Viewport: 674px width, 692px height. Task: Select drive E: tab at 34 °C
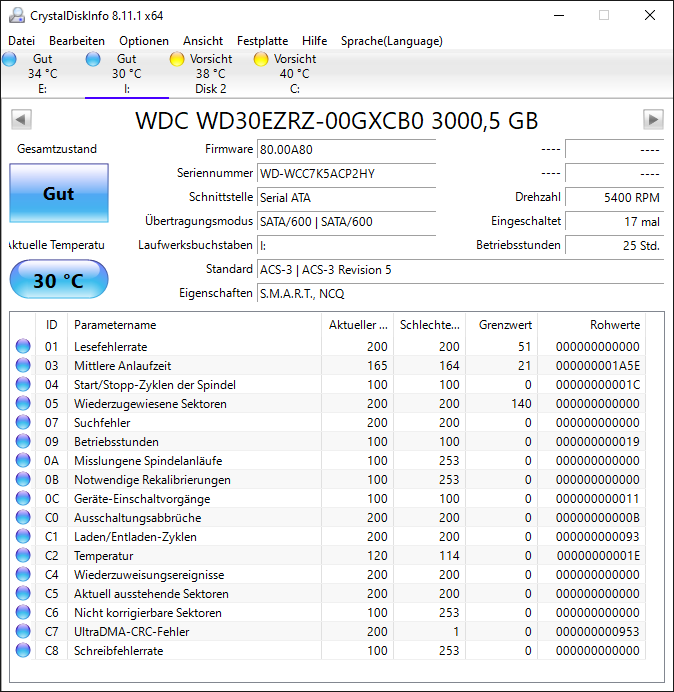tap(42, 74)
